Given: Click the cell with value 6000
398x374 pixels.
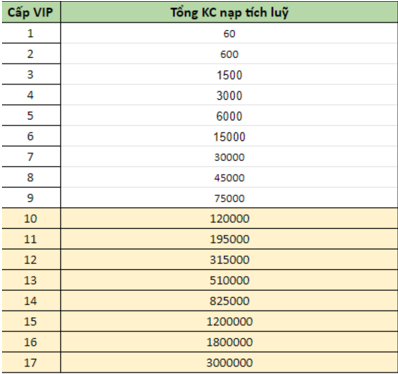Looking at the screenshot, I should pos(229,116).
